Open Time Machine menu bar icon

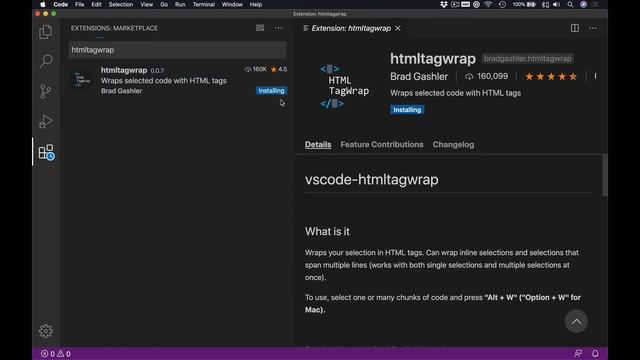(x=502, y=4)
